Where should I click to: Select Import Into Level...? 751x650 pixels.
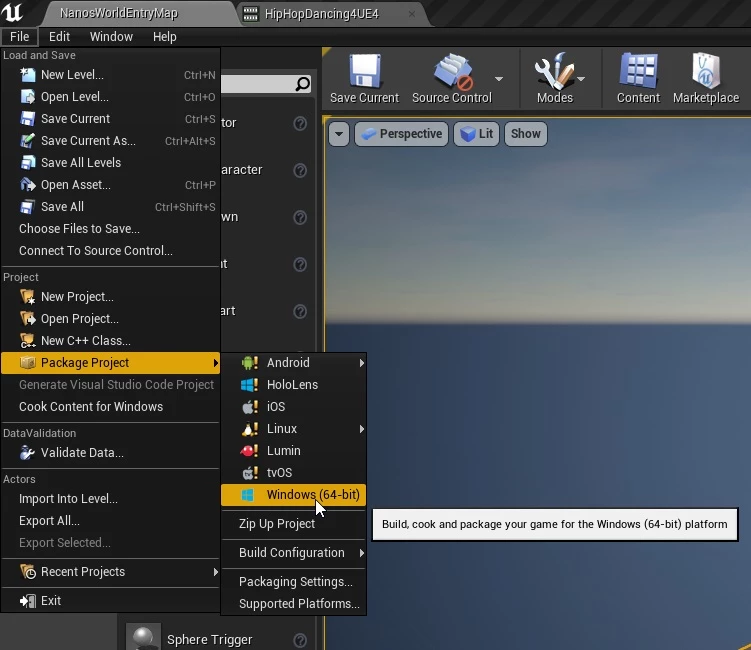tap(110, 499)
